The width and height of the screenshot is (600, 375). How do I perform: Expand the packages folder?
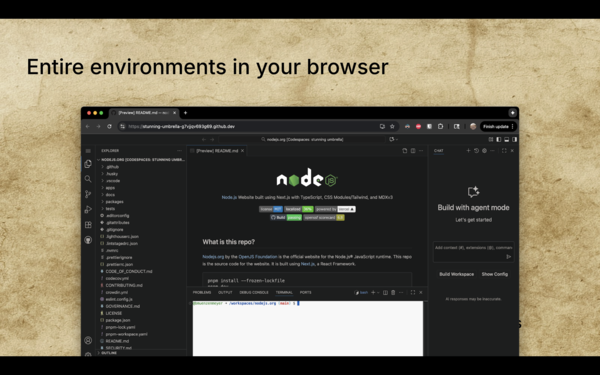(x=114, y=202)
